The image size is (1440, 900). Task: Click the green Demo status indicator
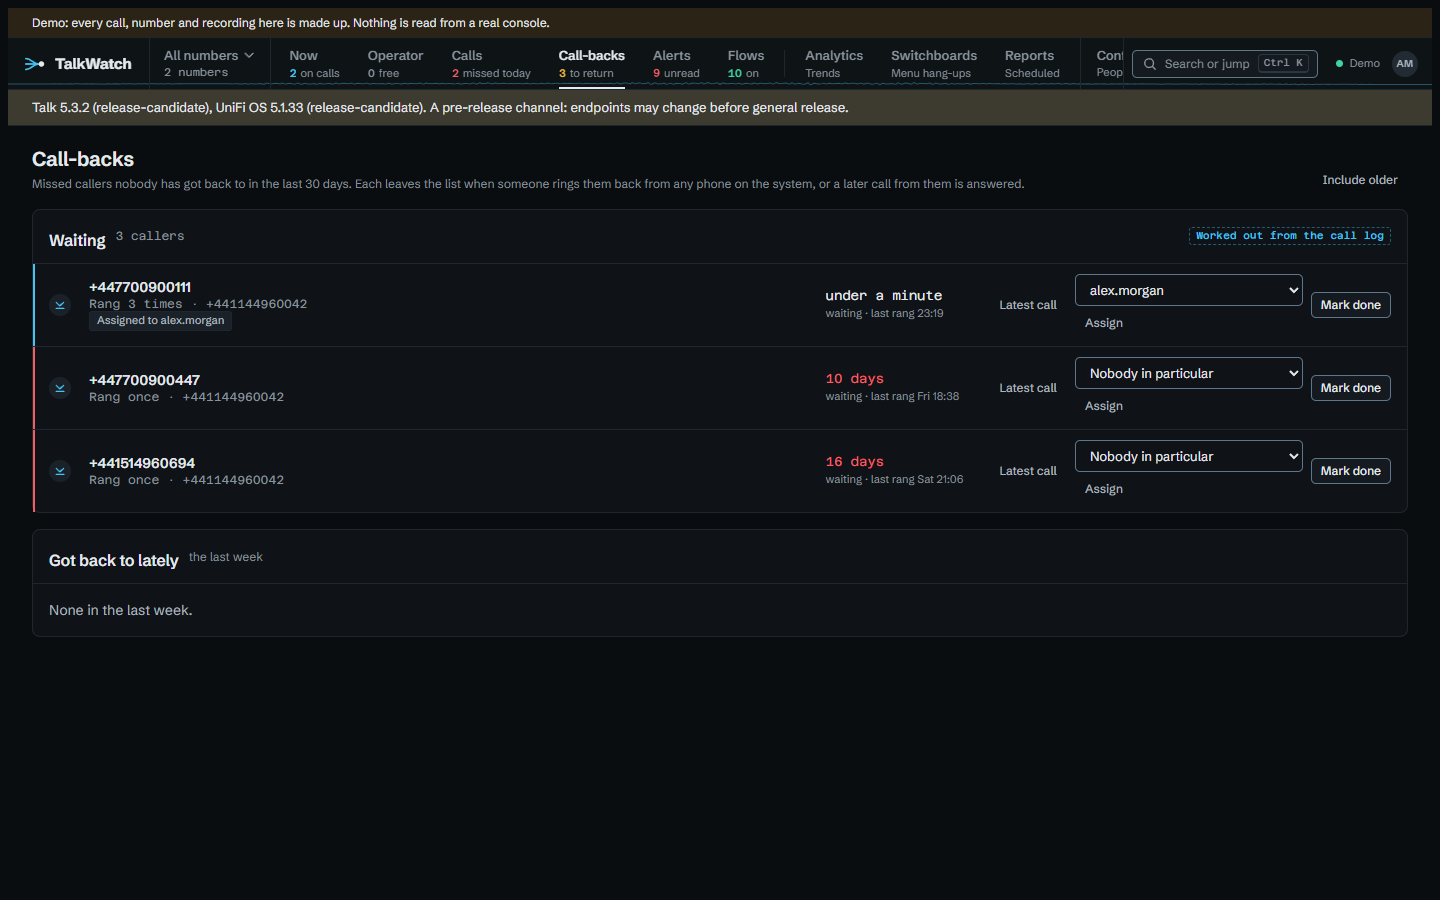1358,63
